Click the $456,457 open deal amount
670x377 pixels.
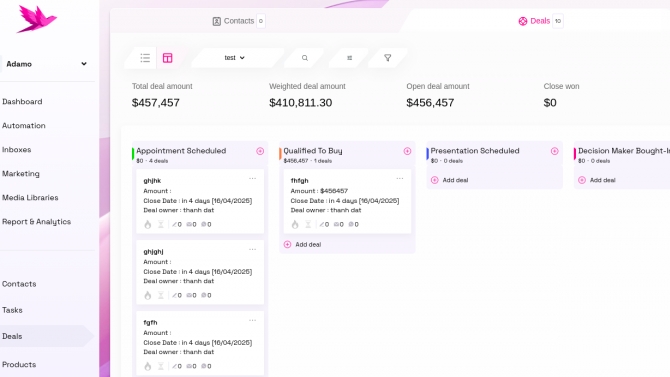[x=430, y=103]
